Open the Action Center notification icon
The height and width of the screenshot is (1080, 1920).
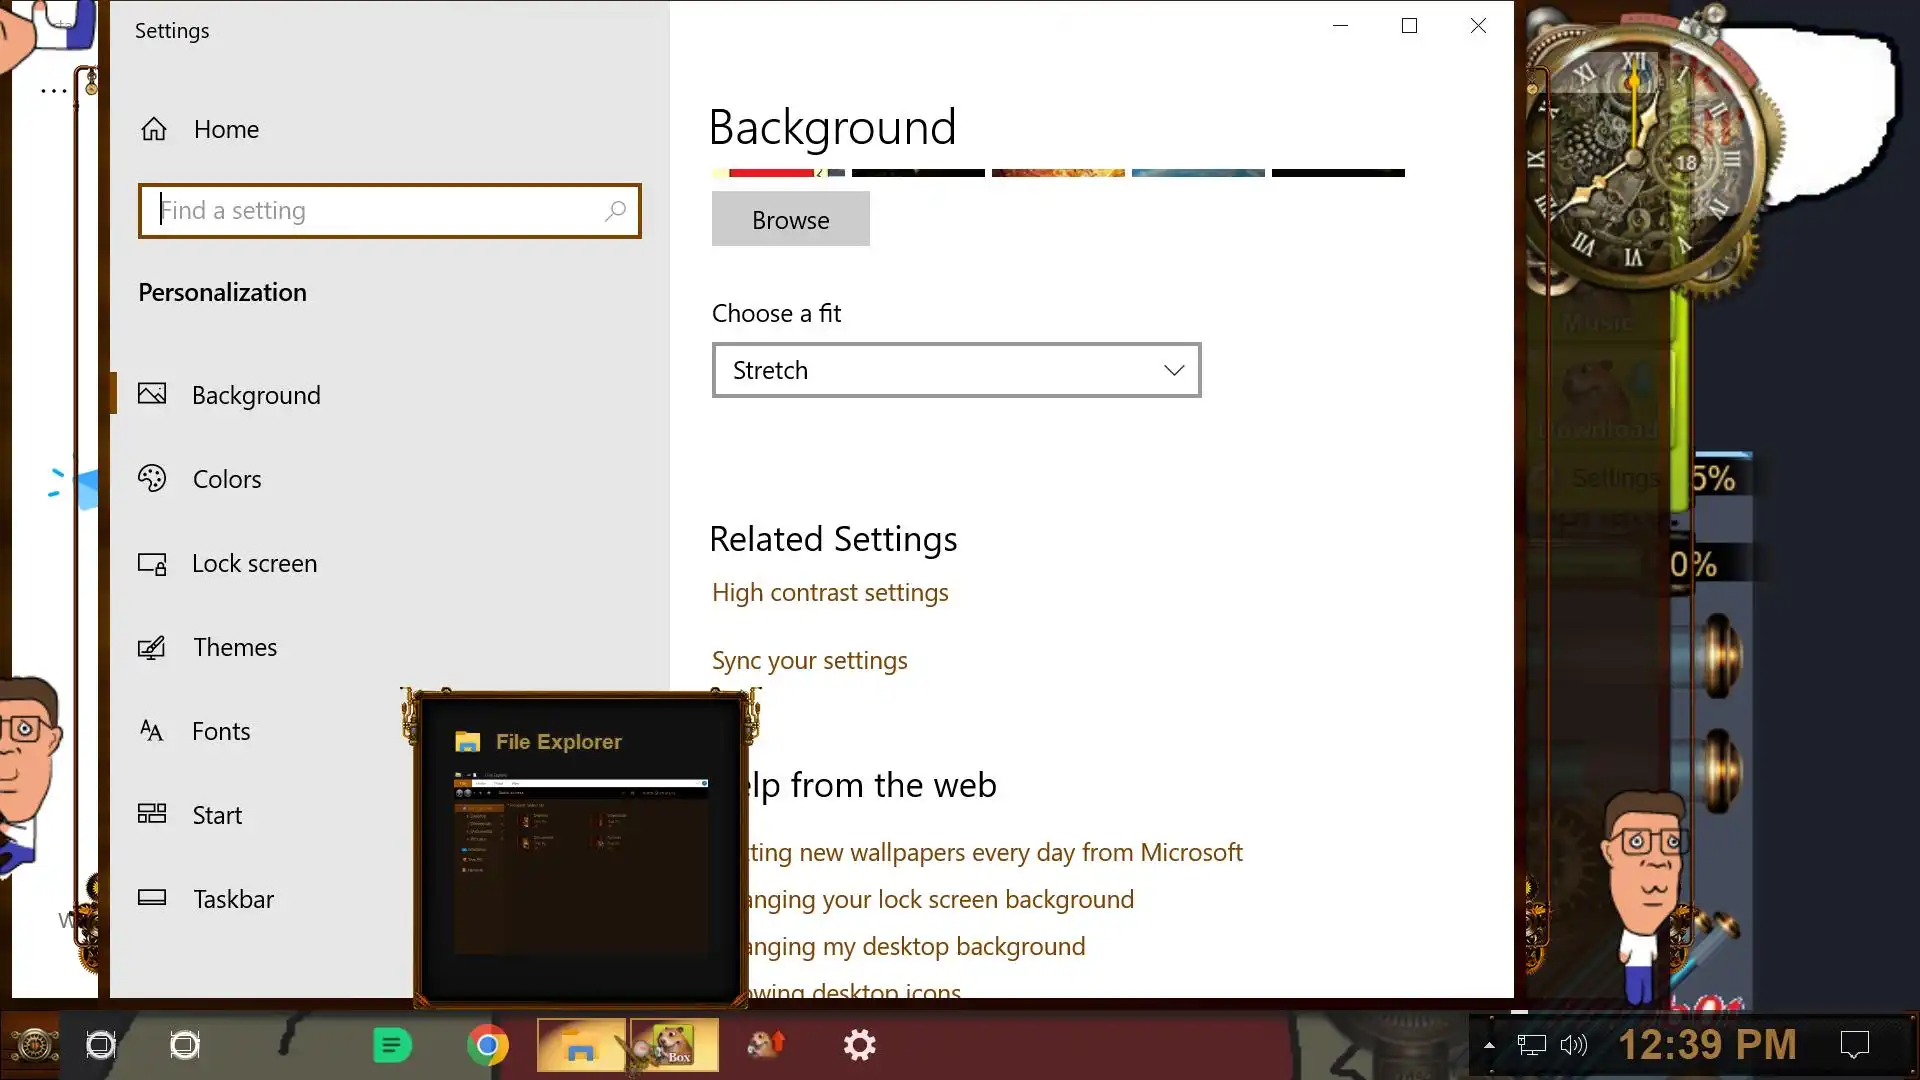1854,1045
